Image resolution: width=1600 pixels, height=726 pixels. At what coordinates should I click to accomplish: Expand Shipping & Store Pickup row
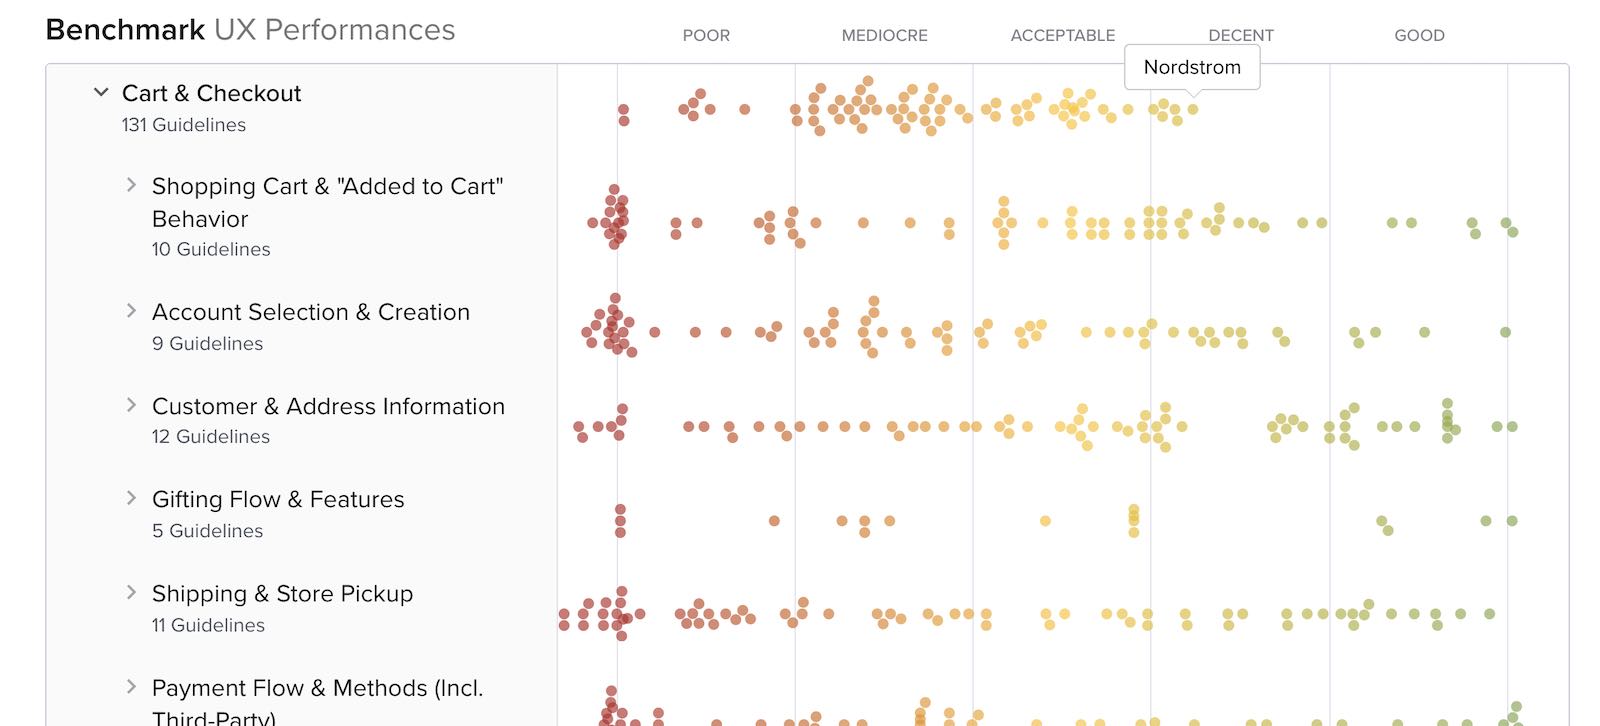(x=131, y=592)
